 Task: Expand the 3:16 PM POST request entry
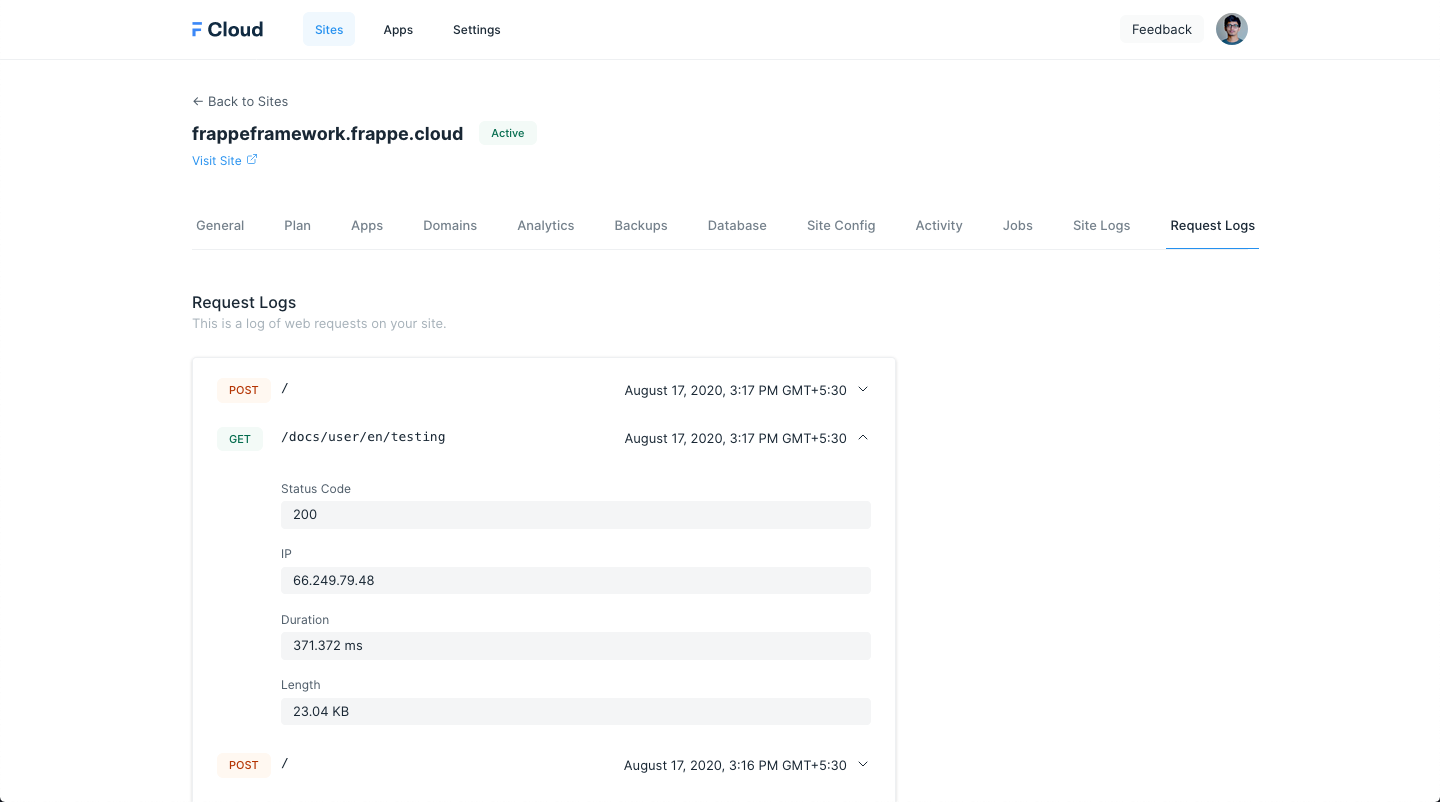click(863, 765)
